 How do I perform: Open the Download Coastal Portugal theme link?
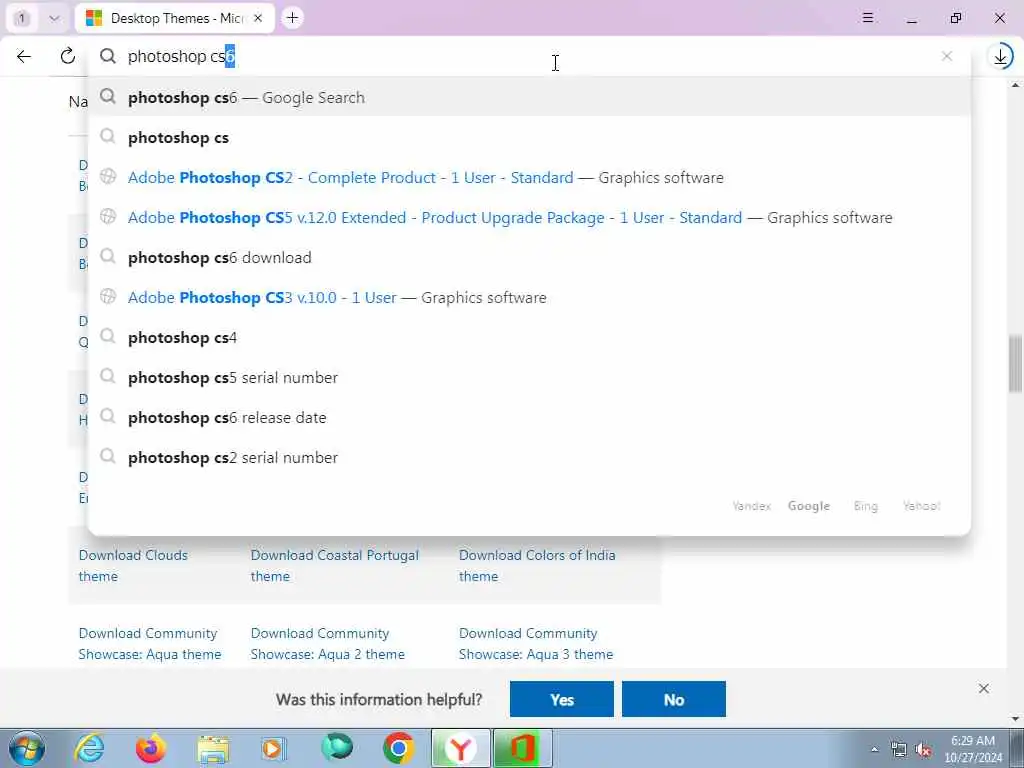(334, 566)
